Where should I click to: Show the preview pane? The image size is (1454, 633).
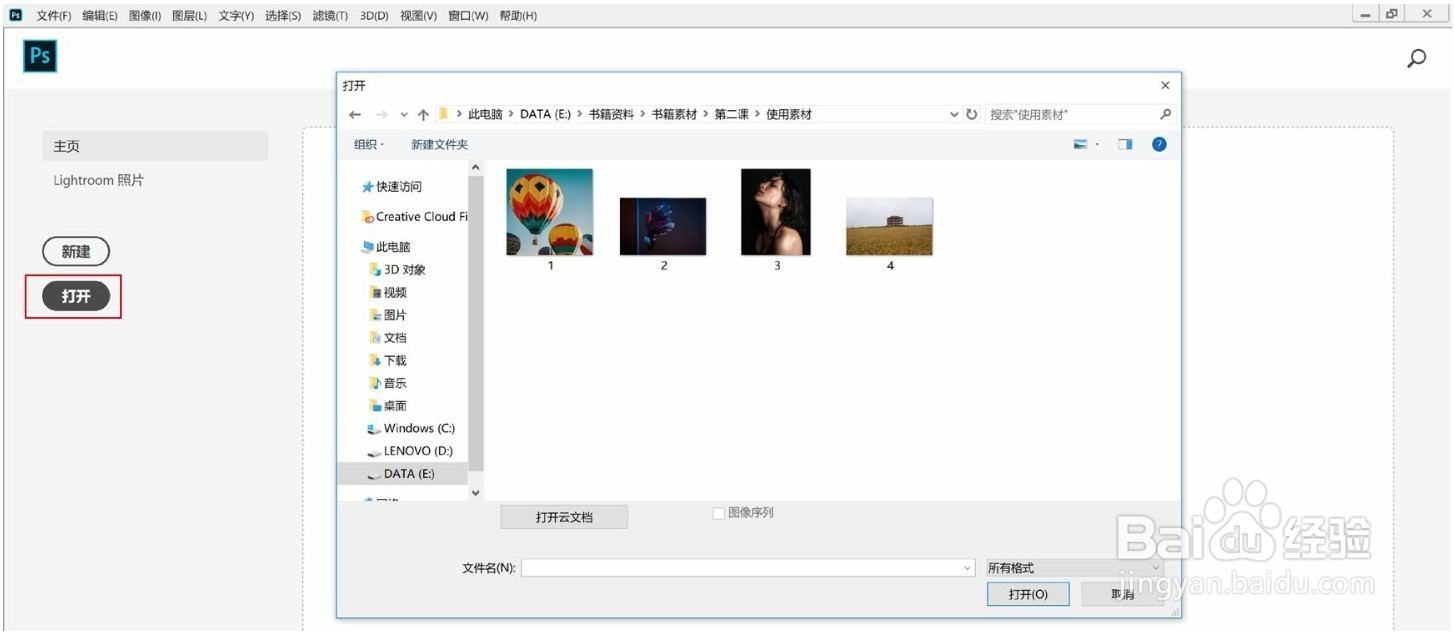(1125, 144)
